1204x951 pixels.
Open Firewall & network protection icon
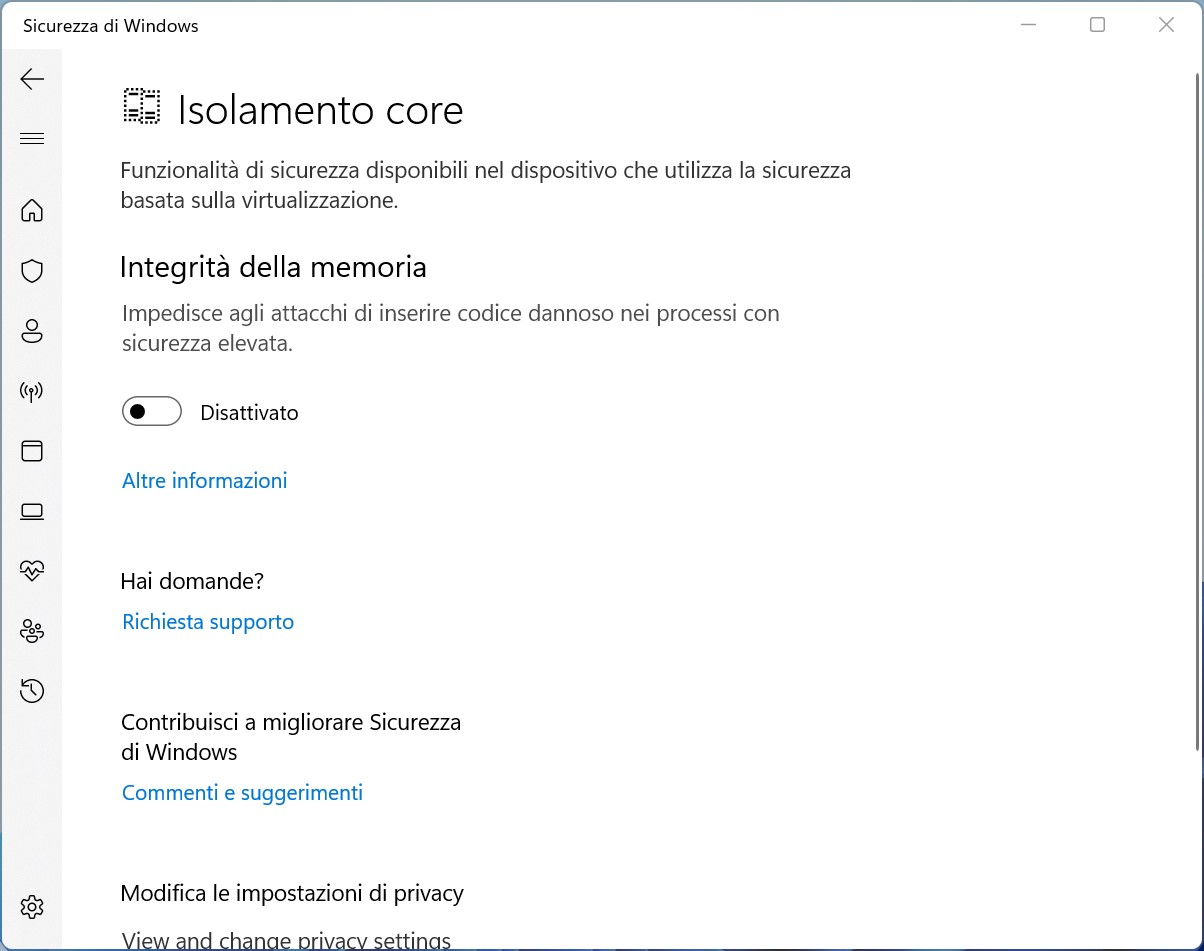point(32,391)
